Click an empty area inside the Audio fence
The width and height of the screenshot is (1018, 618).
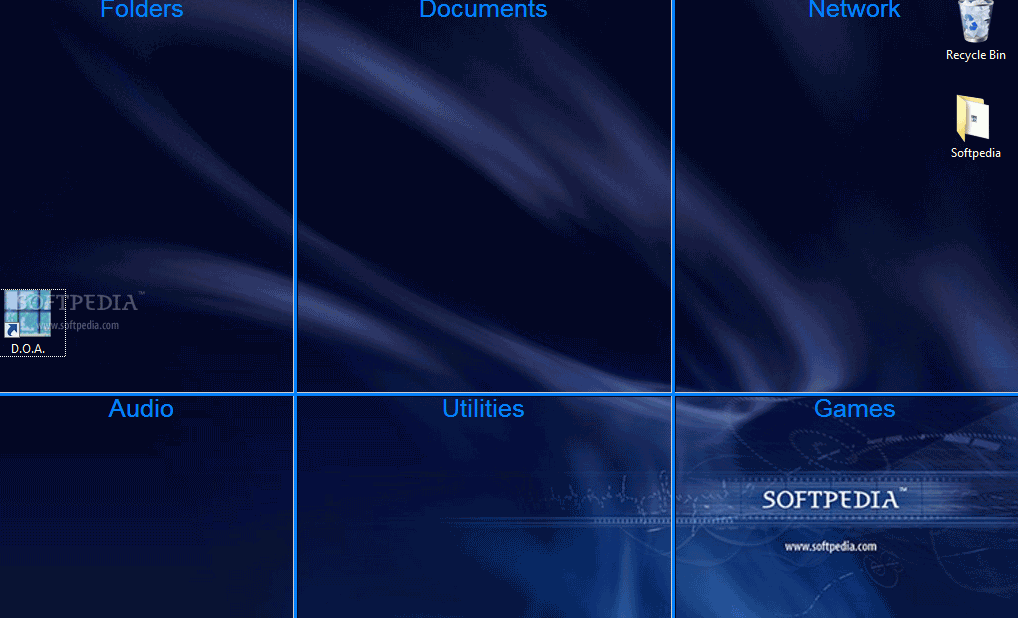[x=141, y=520]
